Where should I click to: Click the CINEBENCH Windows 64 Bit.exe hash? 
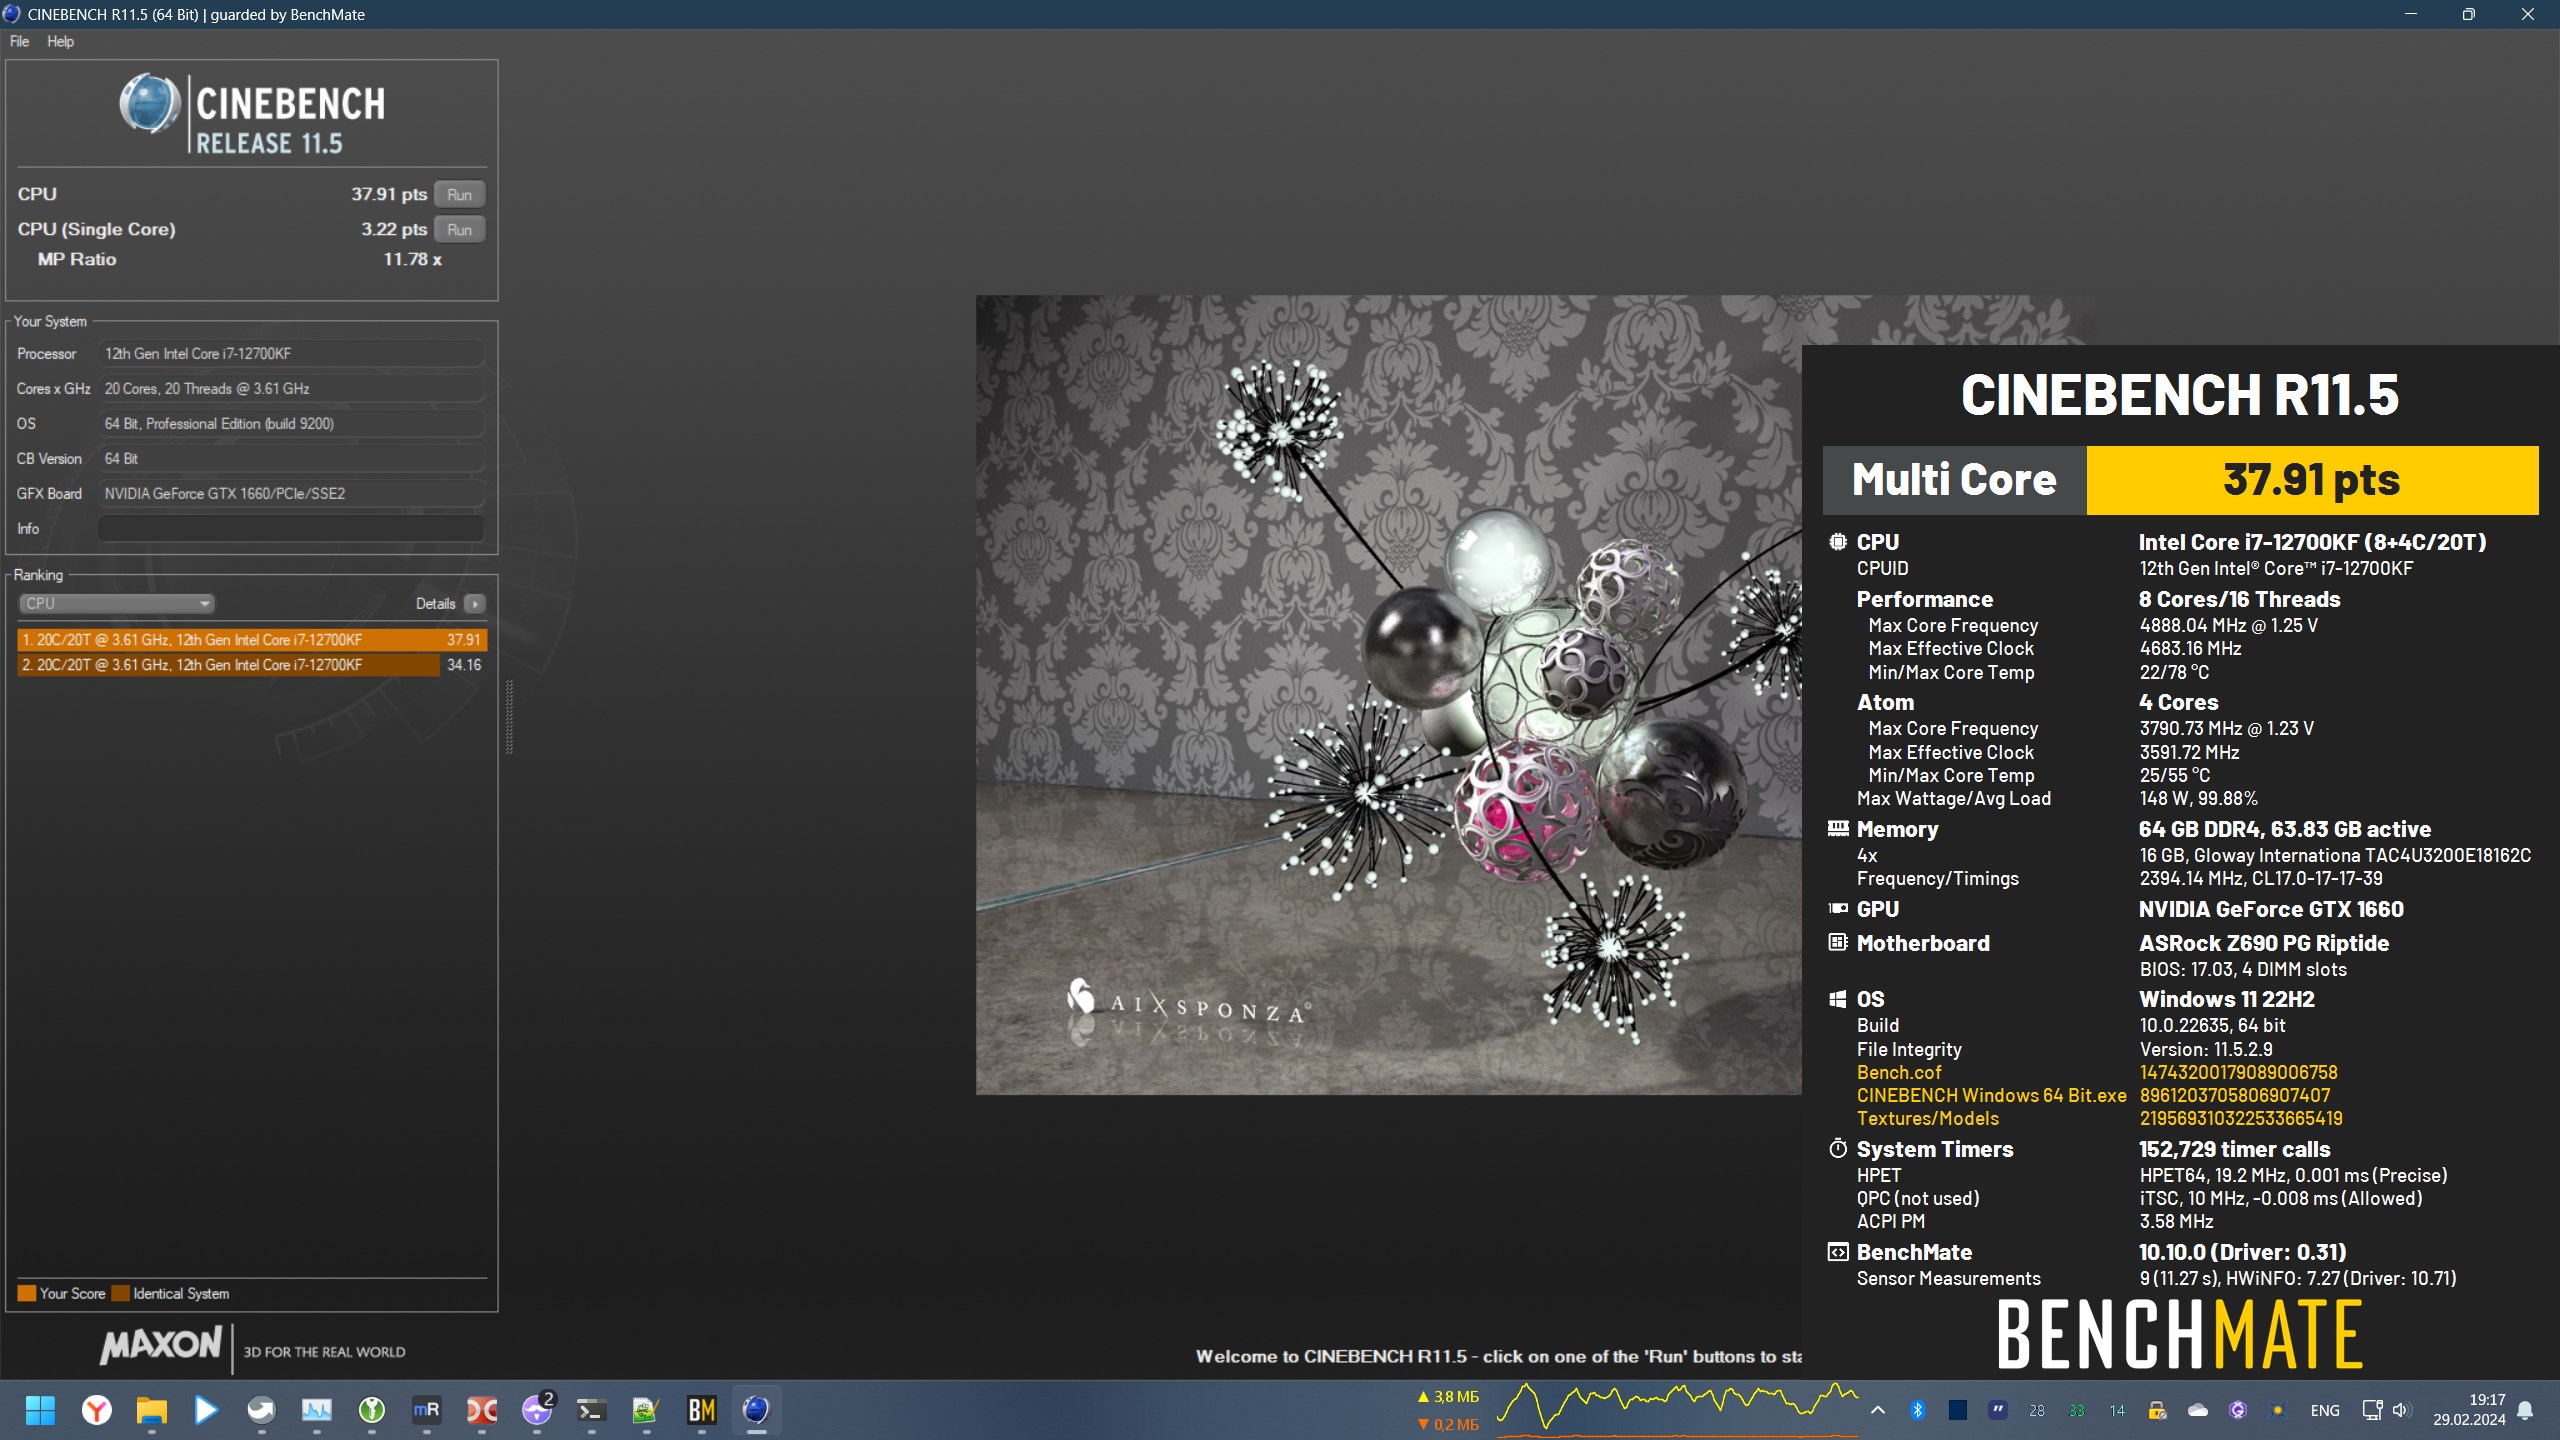2234,1095
